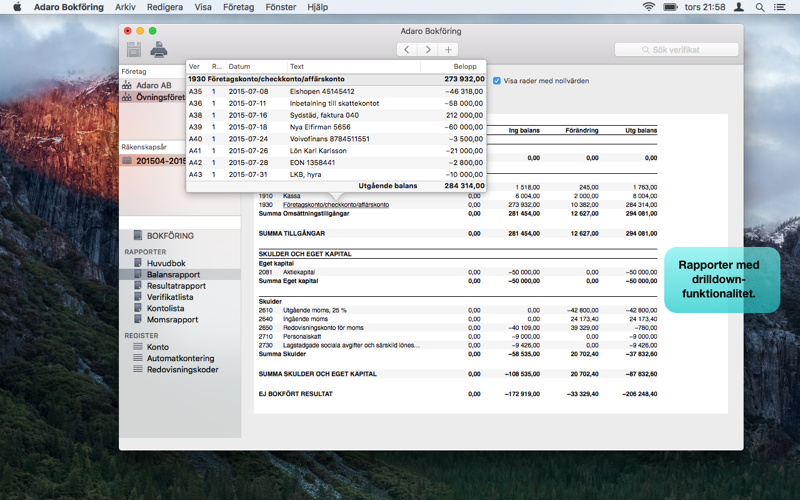Click account row 2640 Ingående moms
The height and width of the screenshot is (500, 800).
[458, 319]
